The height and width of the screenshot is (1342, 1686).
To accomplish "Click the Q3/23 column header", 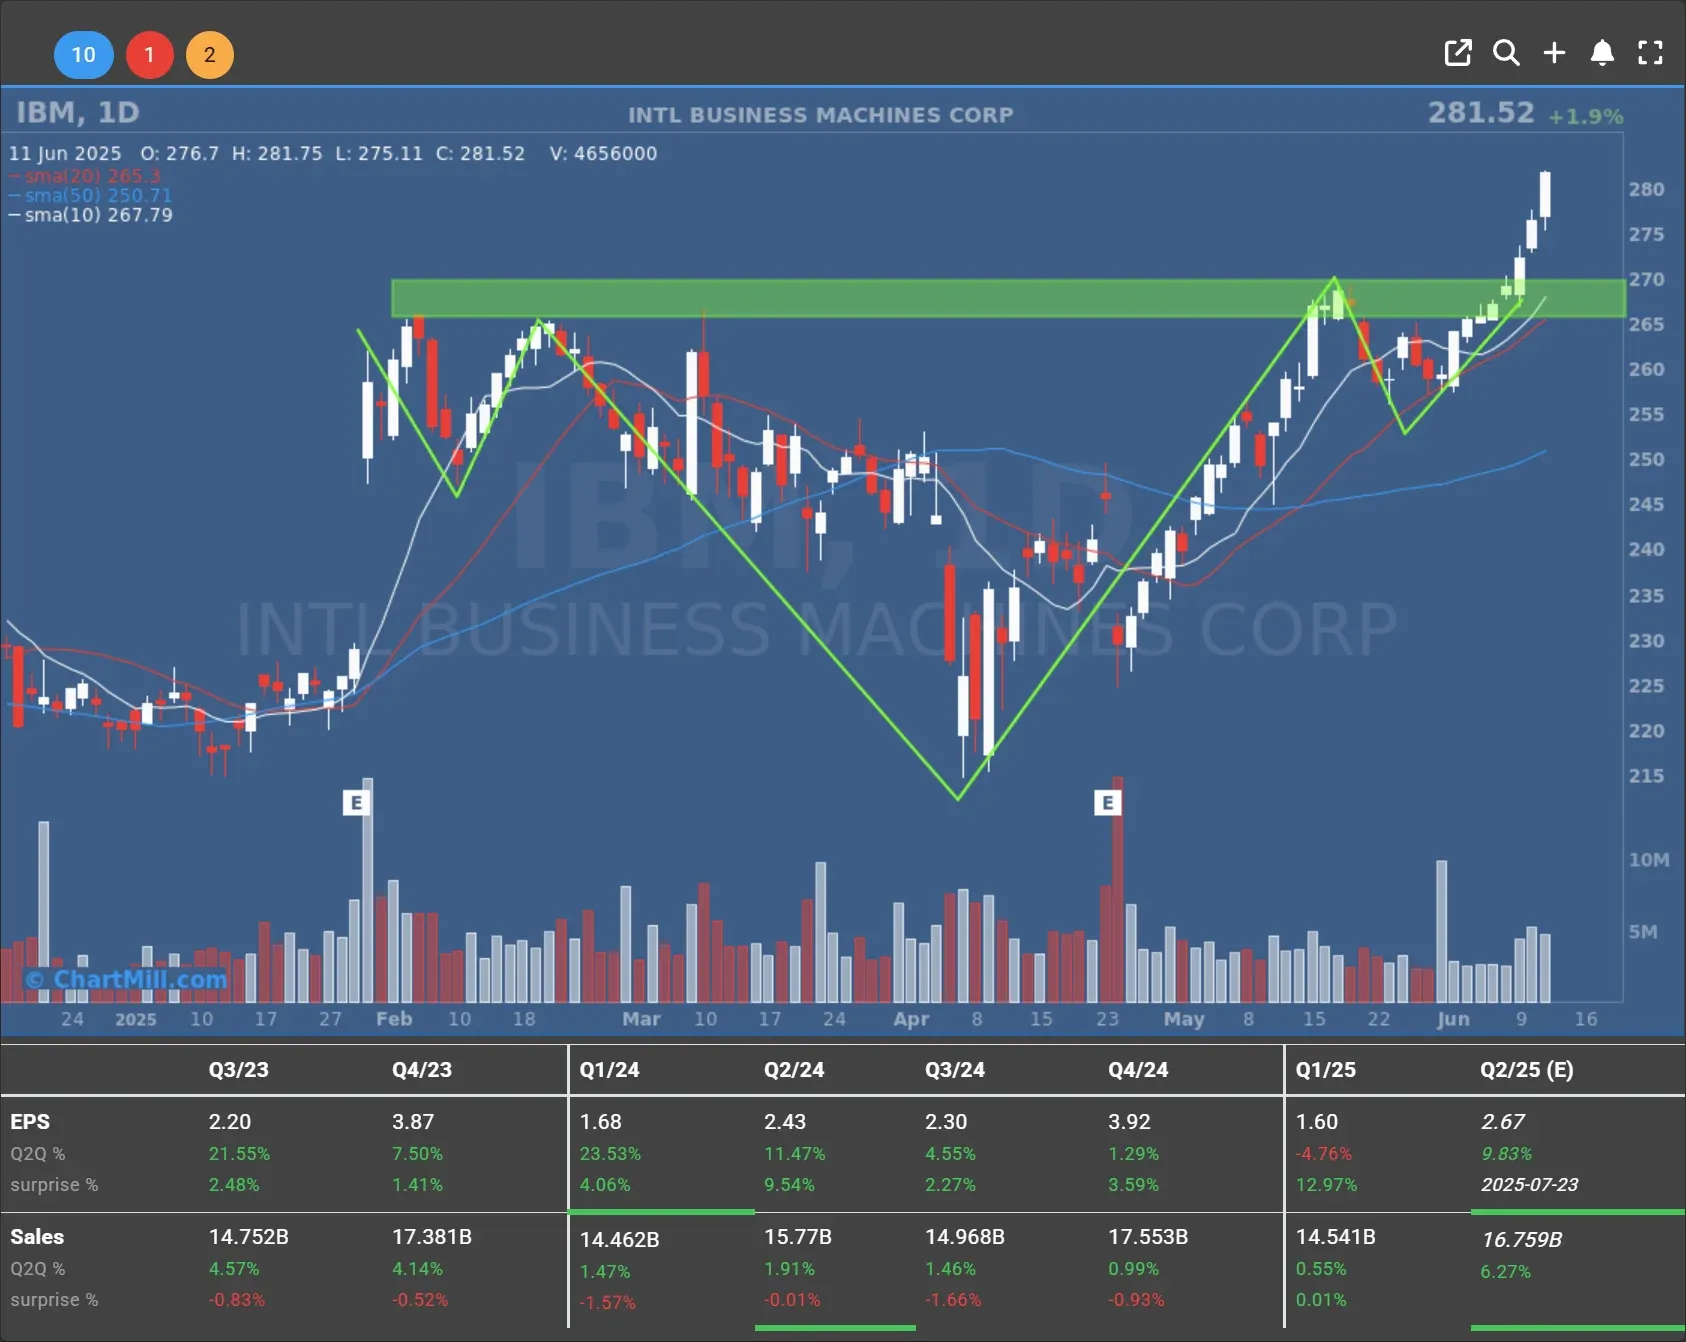I will click(238, 1069).
